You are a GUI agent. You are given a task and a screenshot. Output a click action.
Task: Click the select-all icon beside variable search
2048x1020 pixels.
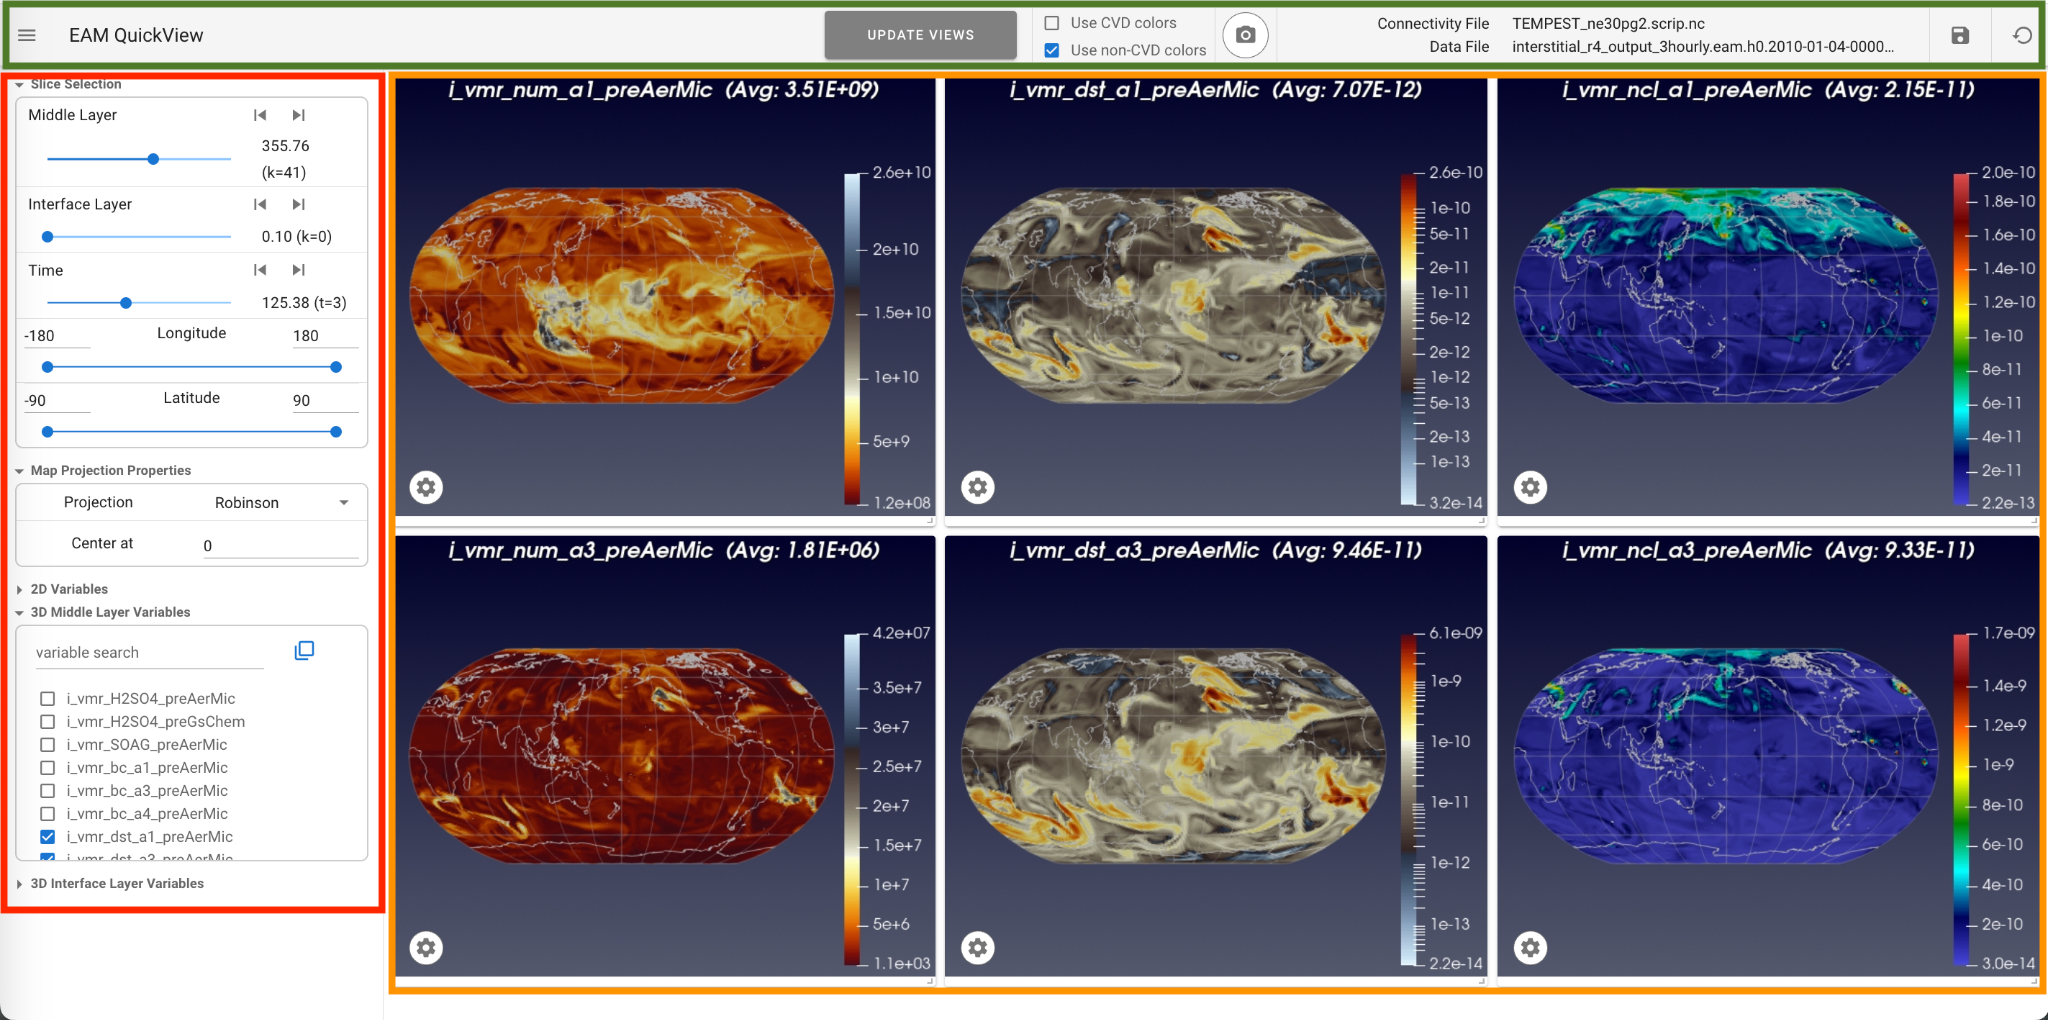pyautogui.click(x=304, y=651)
